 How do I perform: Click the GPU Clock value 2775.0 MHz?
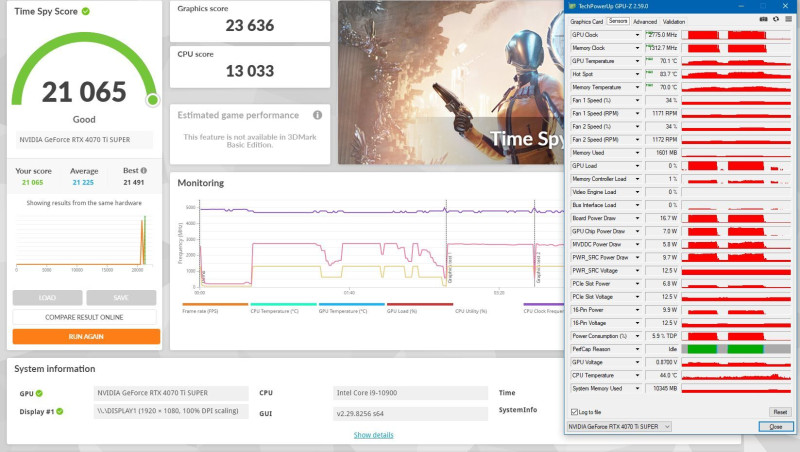tap(662, 35)
